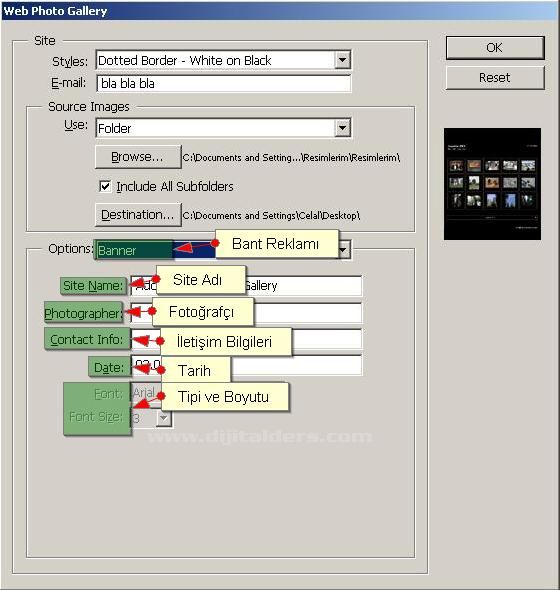Expand the Use Folder dropdown
Viewport: 560px width, 590px height.
[342, 128]
